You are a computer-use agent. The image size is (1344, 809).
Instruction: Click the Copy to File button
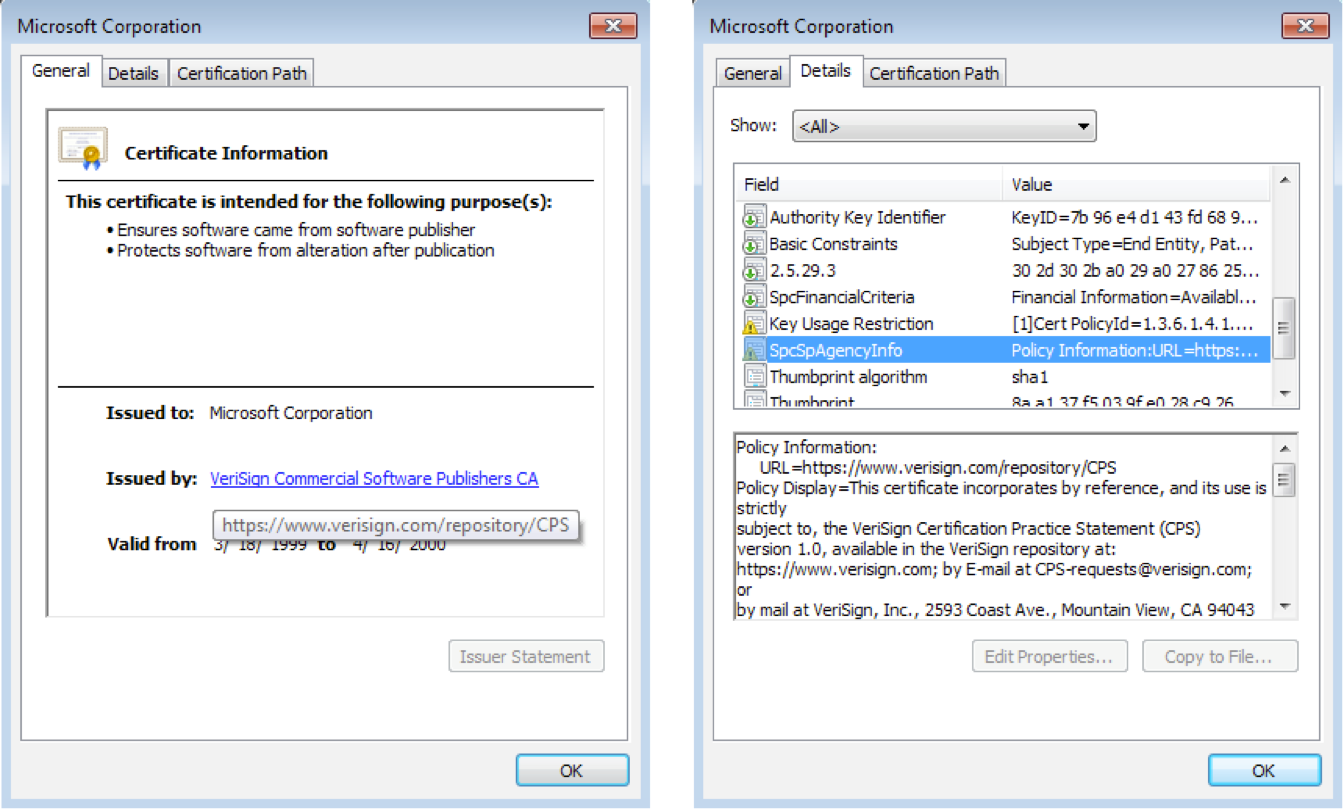coord(1219,657)
